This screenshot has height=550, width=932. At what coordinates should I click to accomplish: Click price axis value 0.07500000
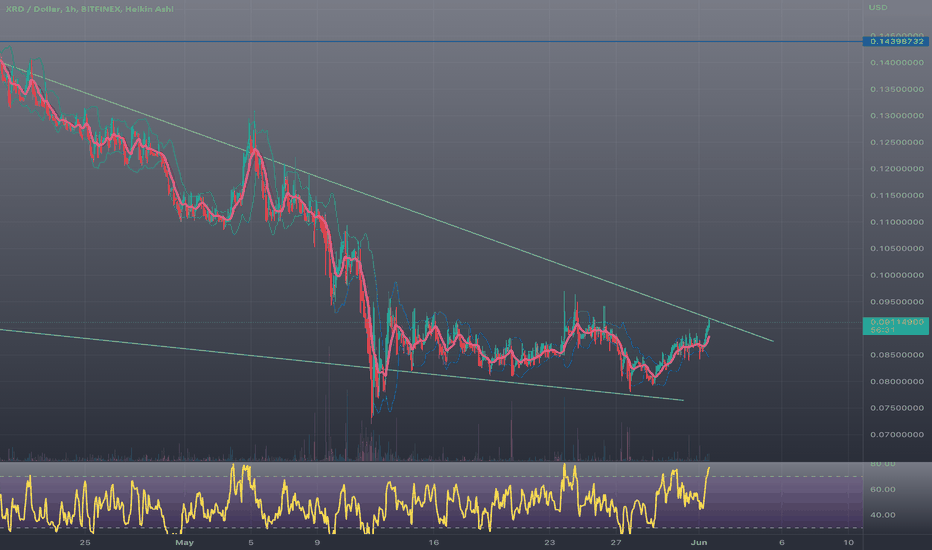897,408
